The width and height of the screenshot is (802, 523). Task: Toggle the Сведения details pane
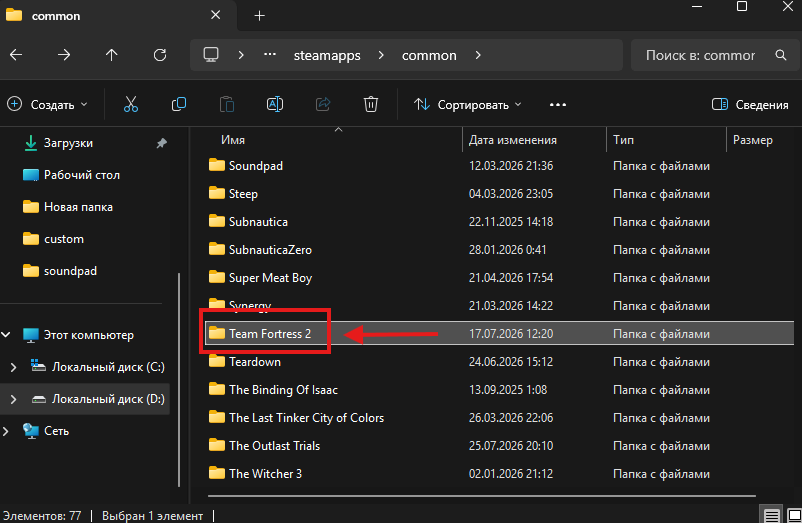pyautogui.click(x=750, y=104)
